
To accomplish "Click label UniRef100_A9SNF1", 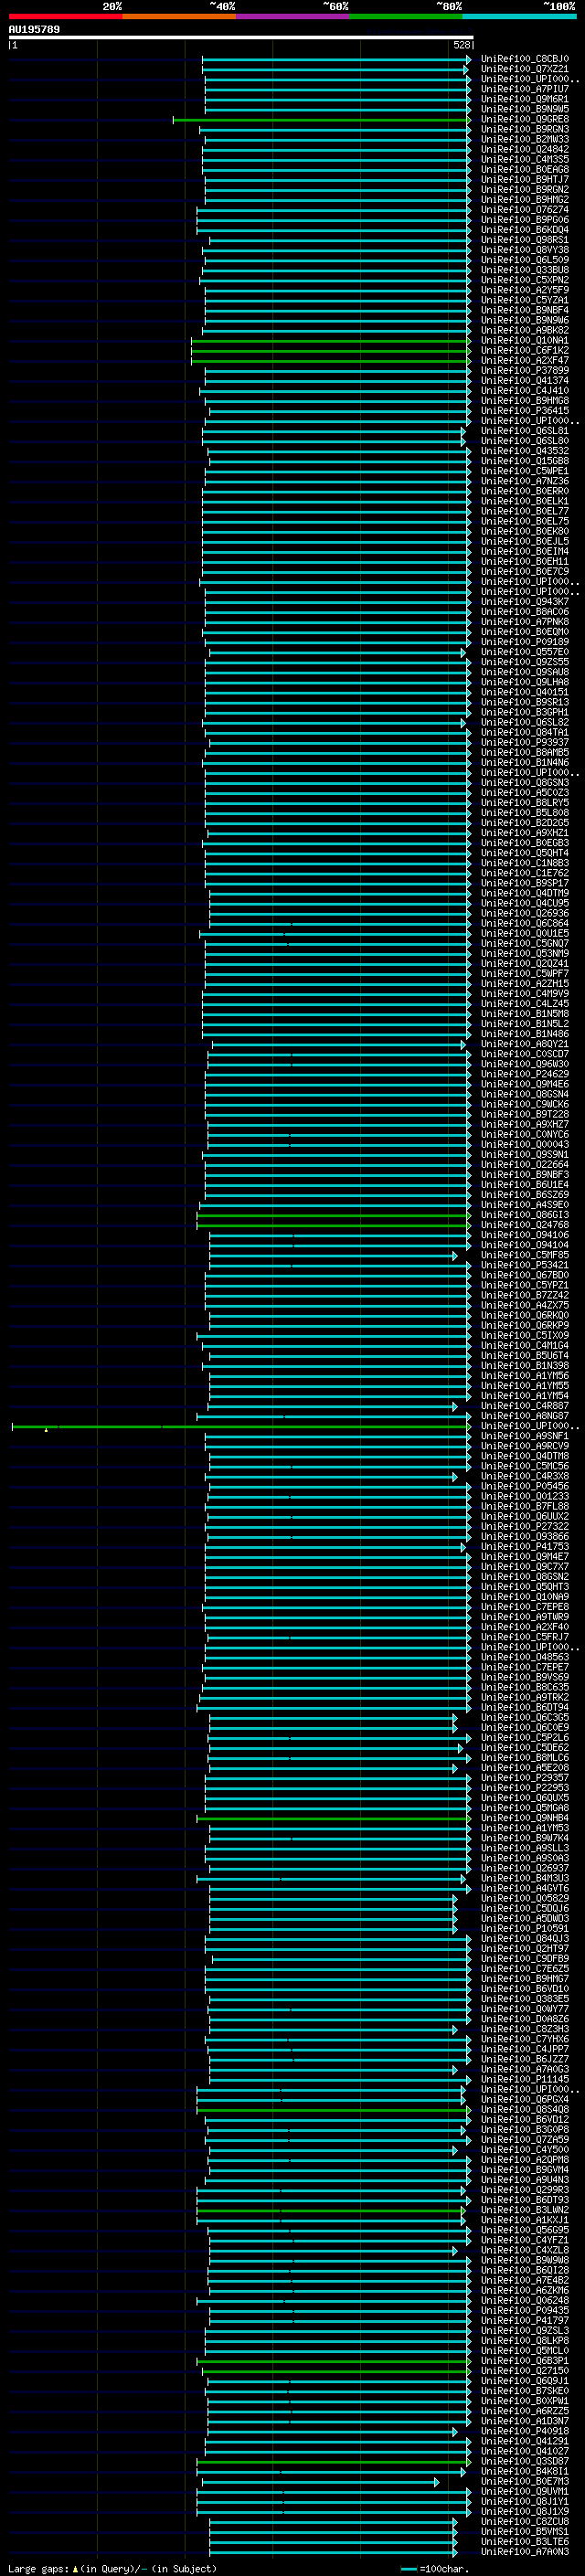I will (524, 1436).
